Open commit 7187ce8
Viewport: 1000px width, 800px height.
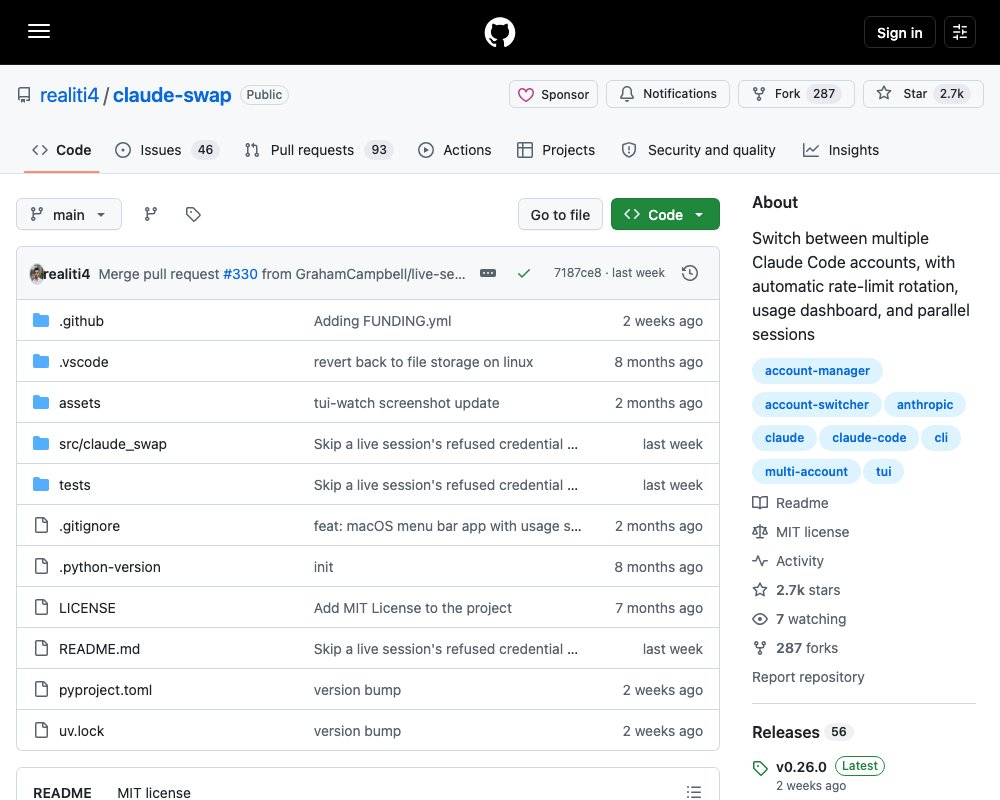(577, 272)
